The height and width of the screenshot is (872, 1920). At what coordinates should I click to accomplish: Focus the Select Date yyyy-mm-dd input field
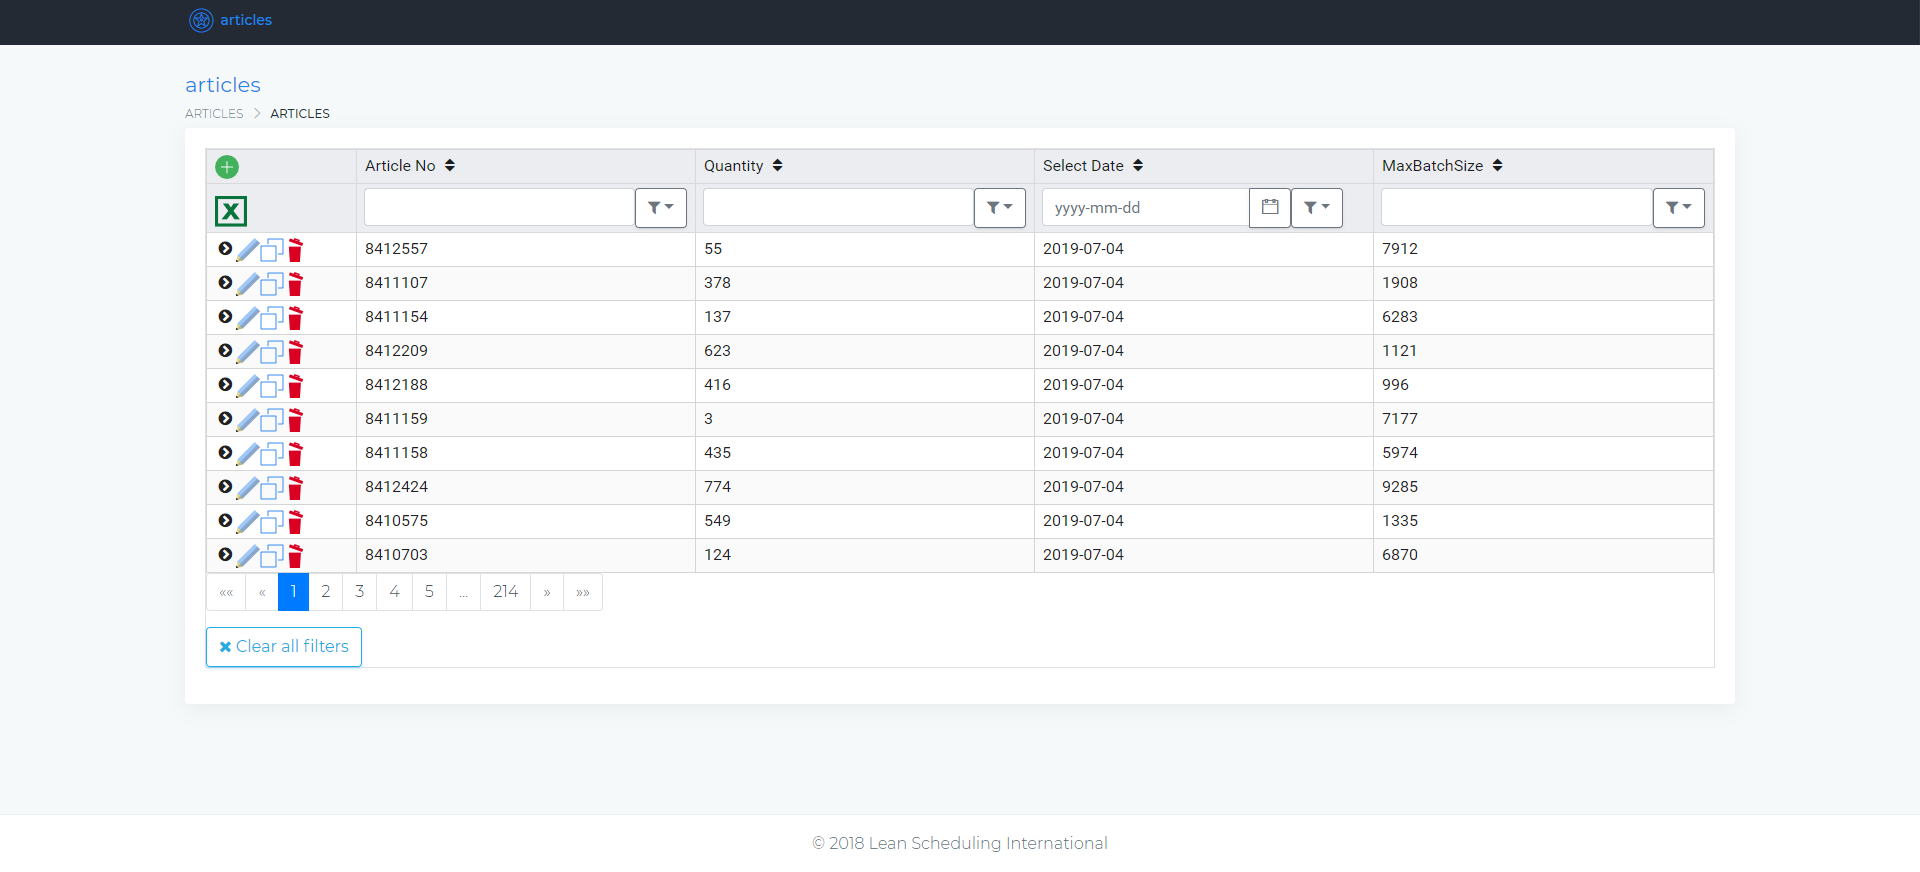(1145, 208)
